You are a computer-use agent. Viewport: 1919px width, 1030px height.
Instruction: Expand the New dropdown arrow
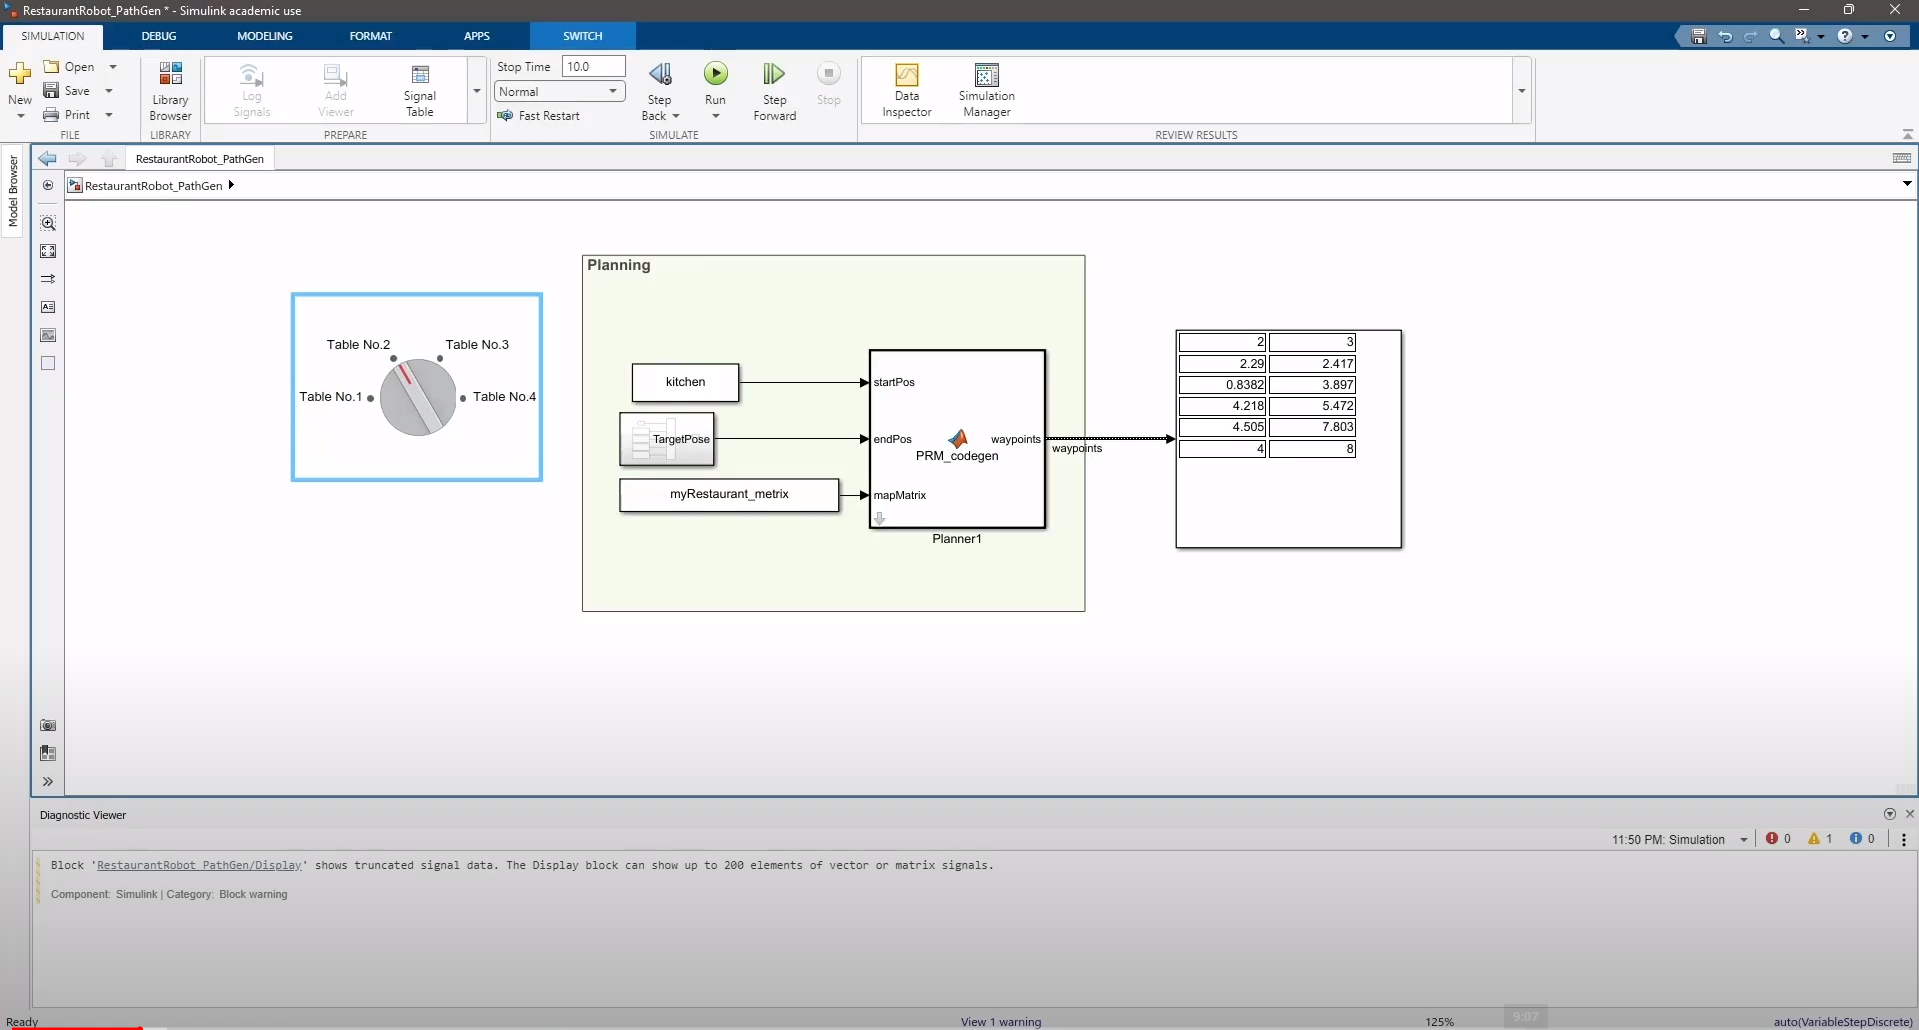(20, 116)
